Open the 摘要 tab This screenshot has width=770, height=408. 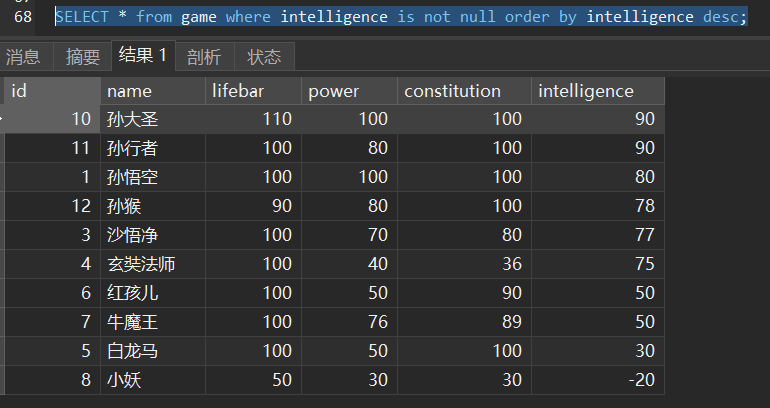82,56
